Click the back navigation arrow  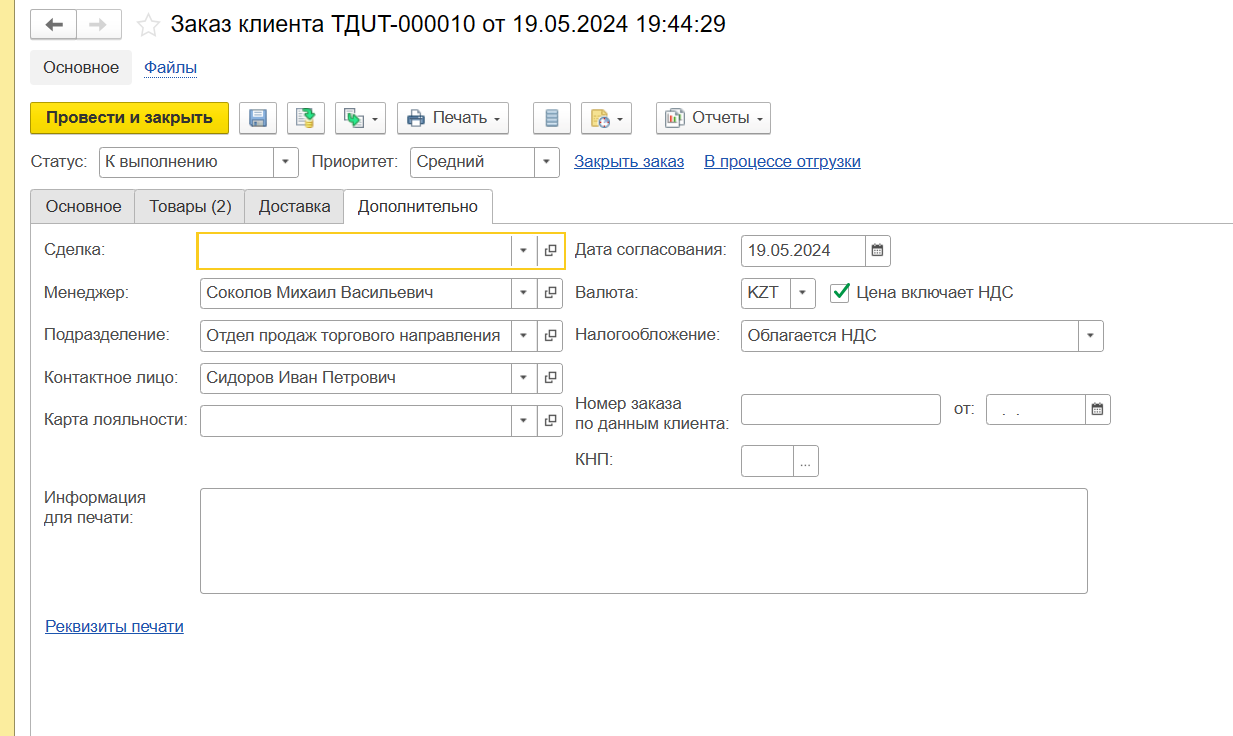[53, 25]
